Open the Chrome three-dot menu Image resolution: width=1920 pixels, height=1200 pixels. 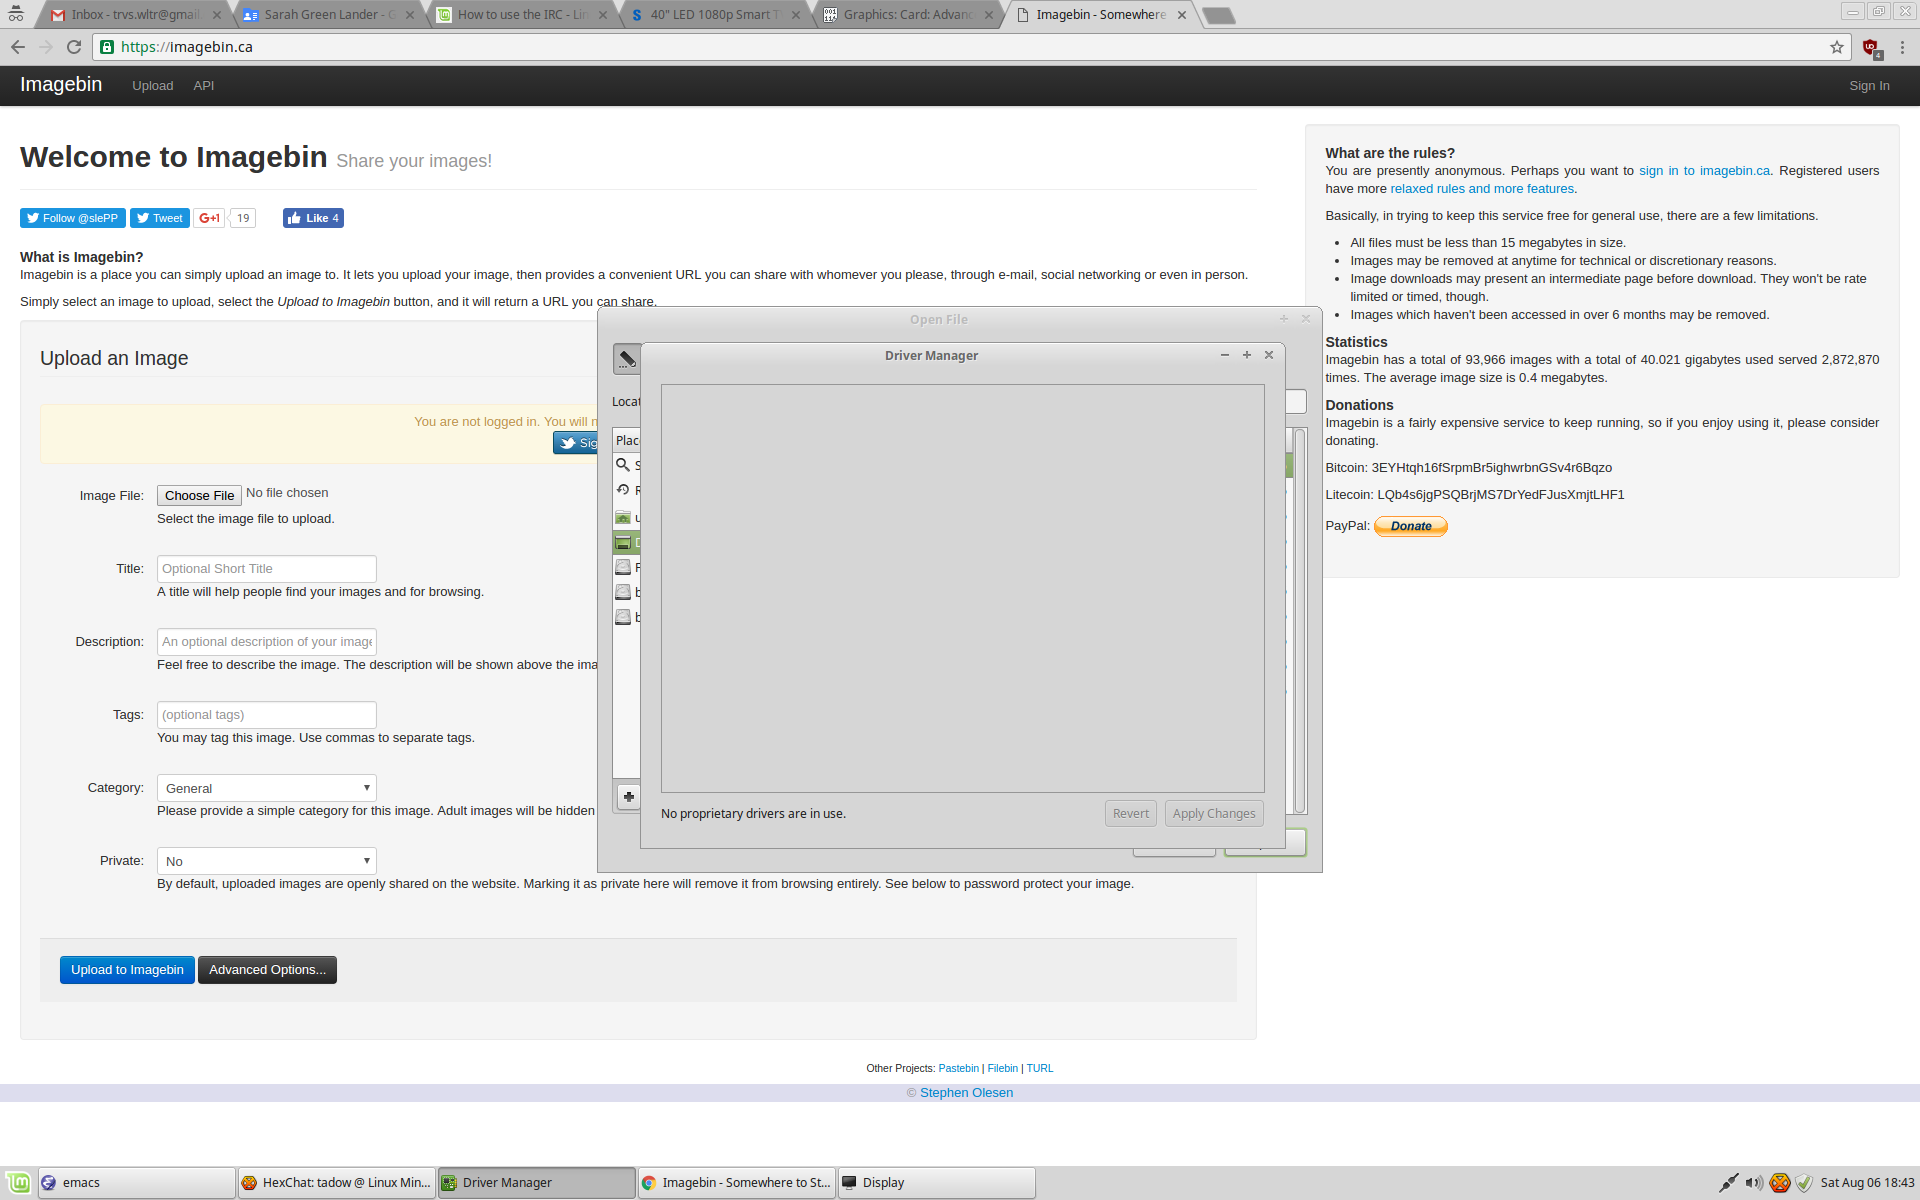click(1902, 47)
